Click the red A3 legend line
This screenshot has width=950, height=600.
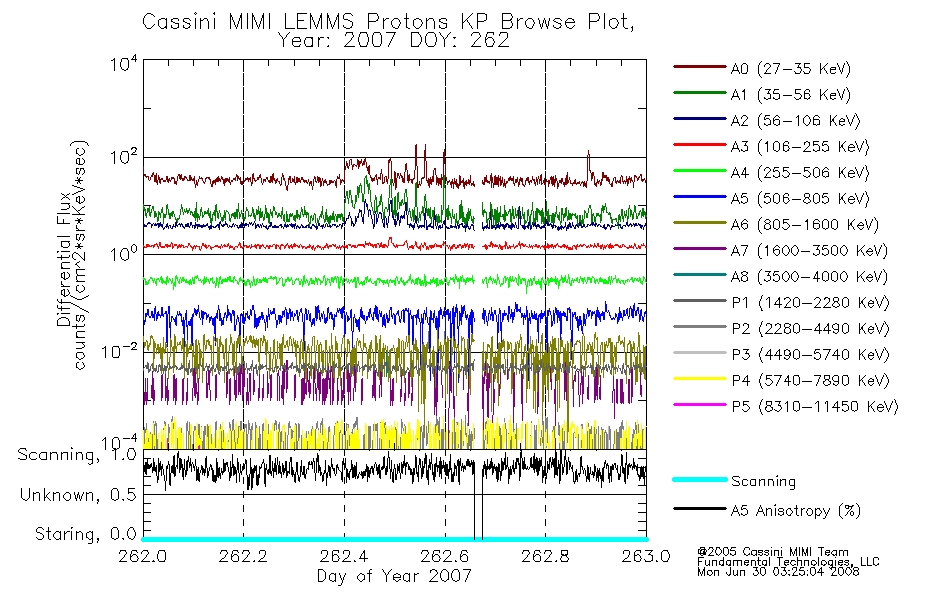tap(700, 145)
